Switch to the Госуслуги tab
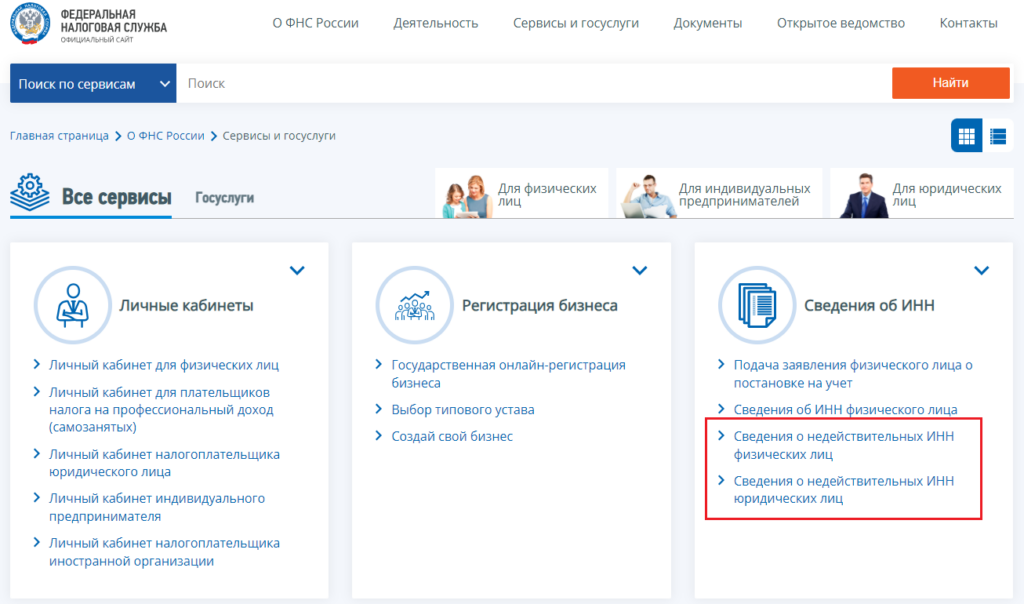This screenshot has width=1024, height=604. (224, 198)
